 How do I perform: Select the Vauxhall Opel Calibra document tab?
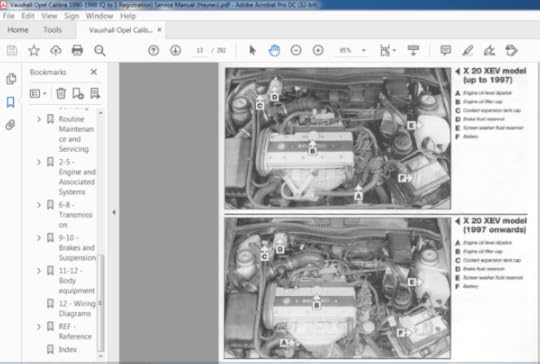pos(121,30)
